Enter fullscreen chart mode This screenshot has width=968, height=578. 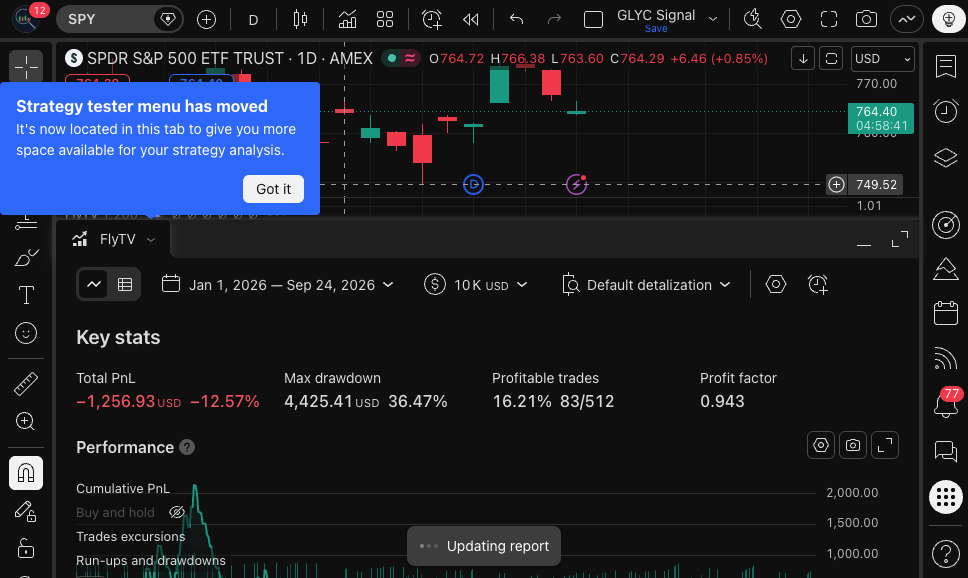point(828,19)
